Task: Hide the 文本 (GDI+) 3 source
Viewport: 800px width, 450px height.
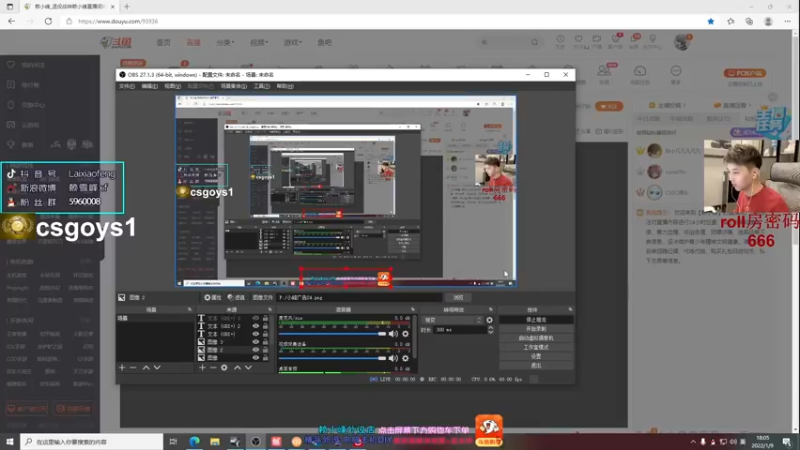Action: coord(256,318)
